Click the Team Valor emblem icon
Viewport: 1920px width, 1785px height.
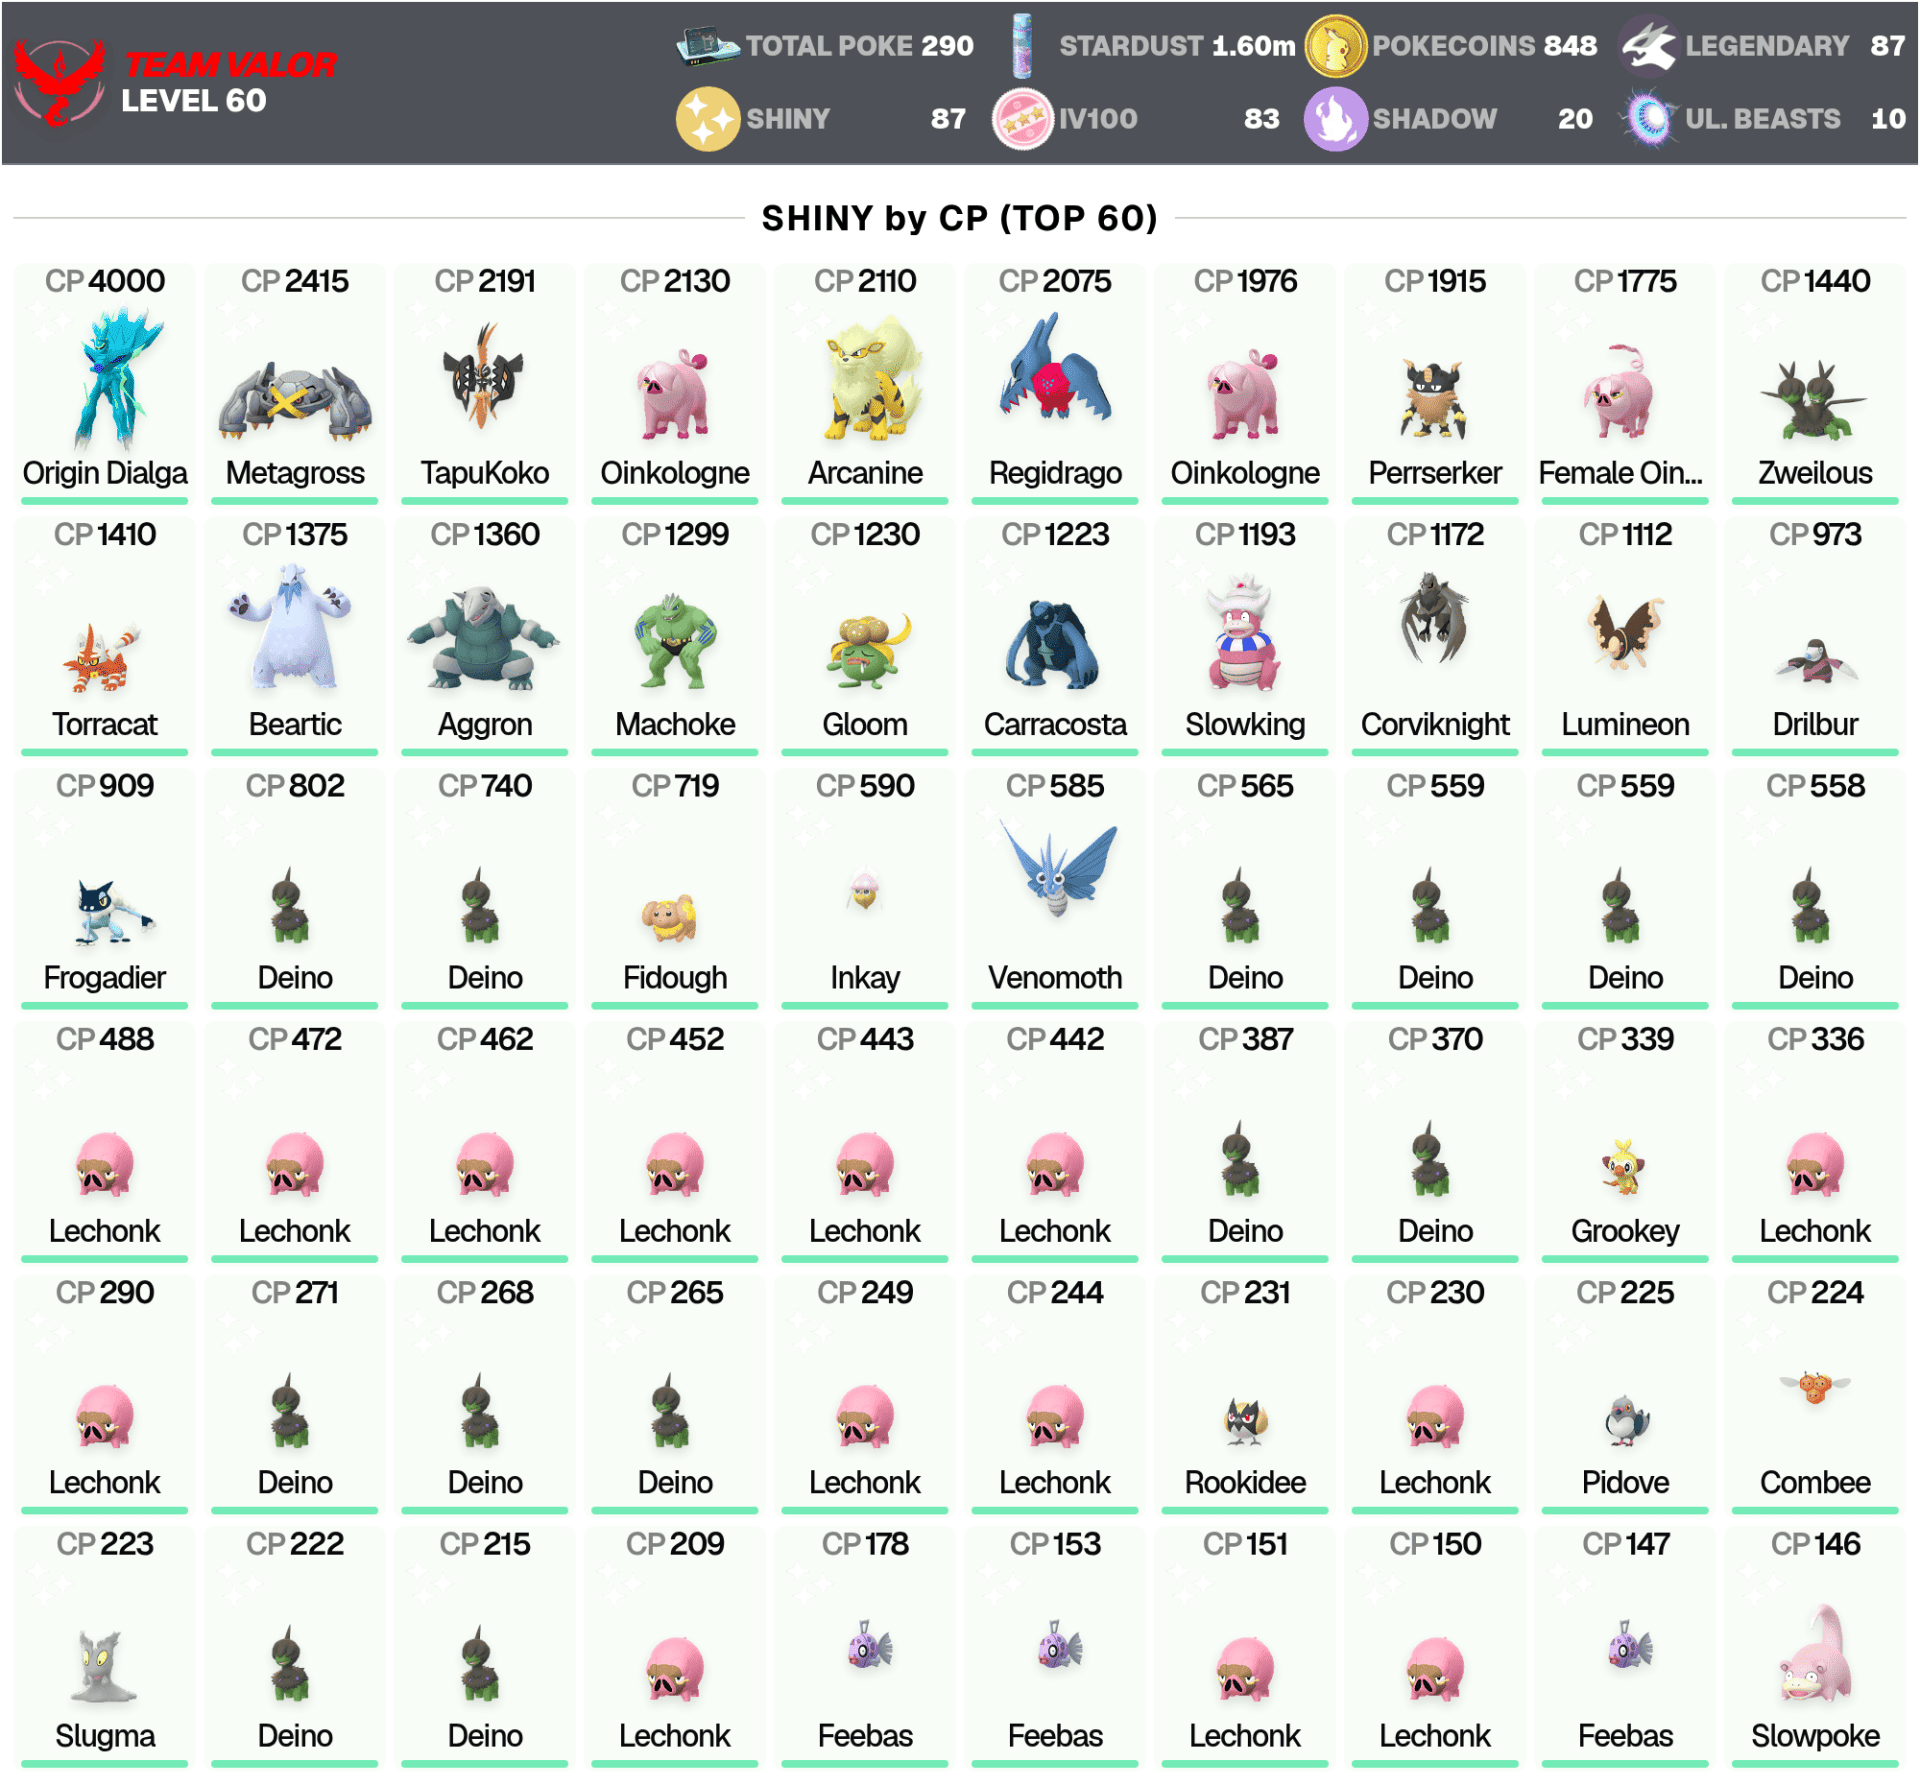pos(60,82)
